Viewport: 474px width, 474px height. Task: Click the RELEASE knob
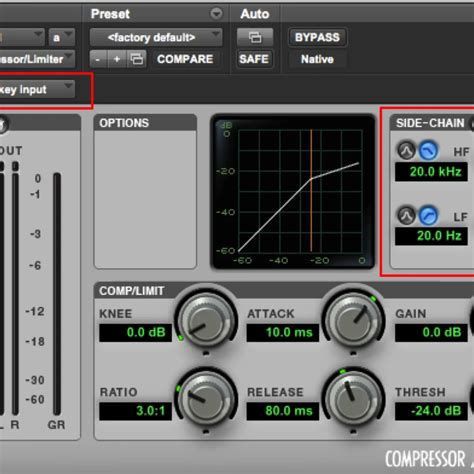(353, 399)
